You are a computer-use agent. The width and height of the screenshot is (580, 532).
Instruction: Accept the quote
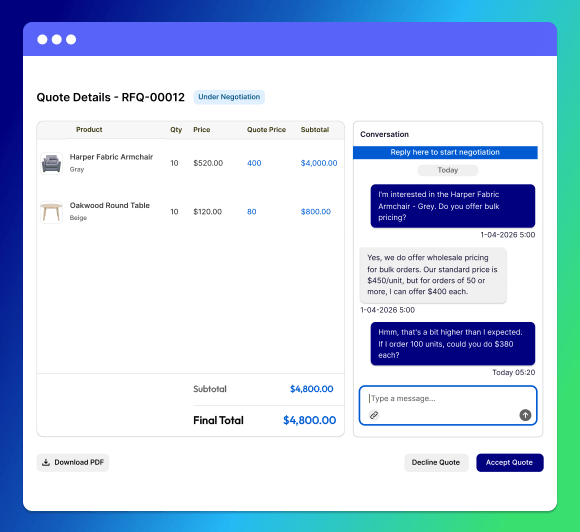(510, 462)
